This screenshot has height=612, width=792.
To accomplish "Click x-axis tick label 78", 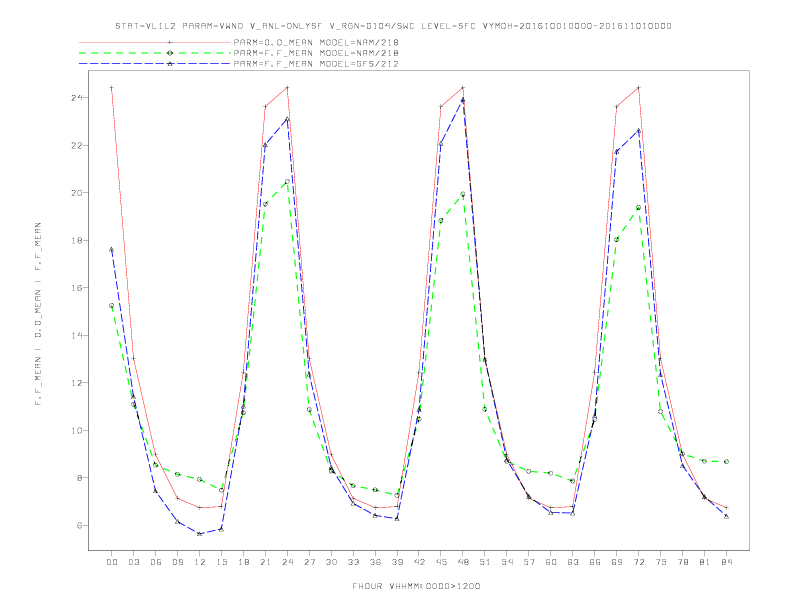I will (x=682, y=562).
